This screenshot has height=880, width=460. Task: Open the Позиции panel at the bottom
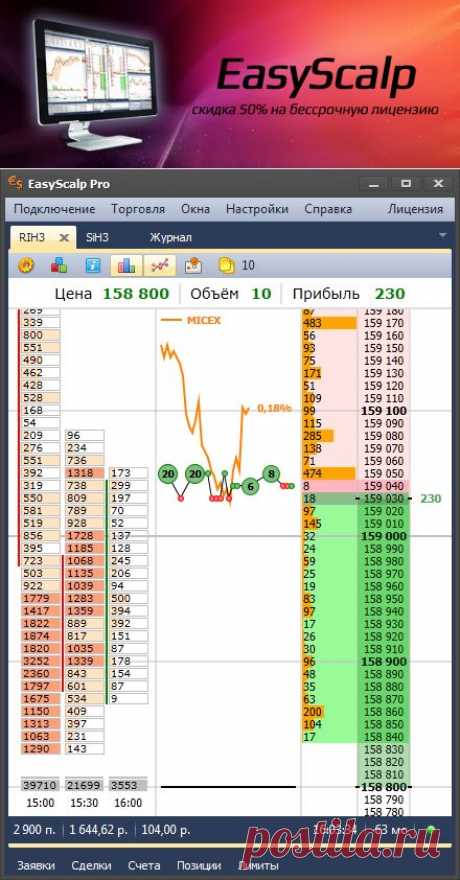point(199,866)
